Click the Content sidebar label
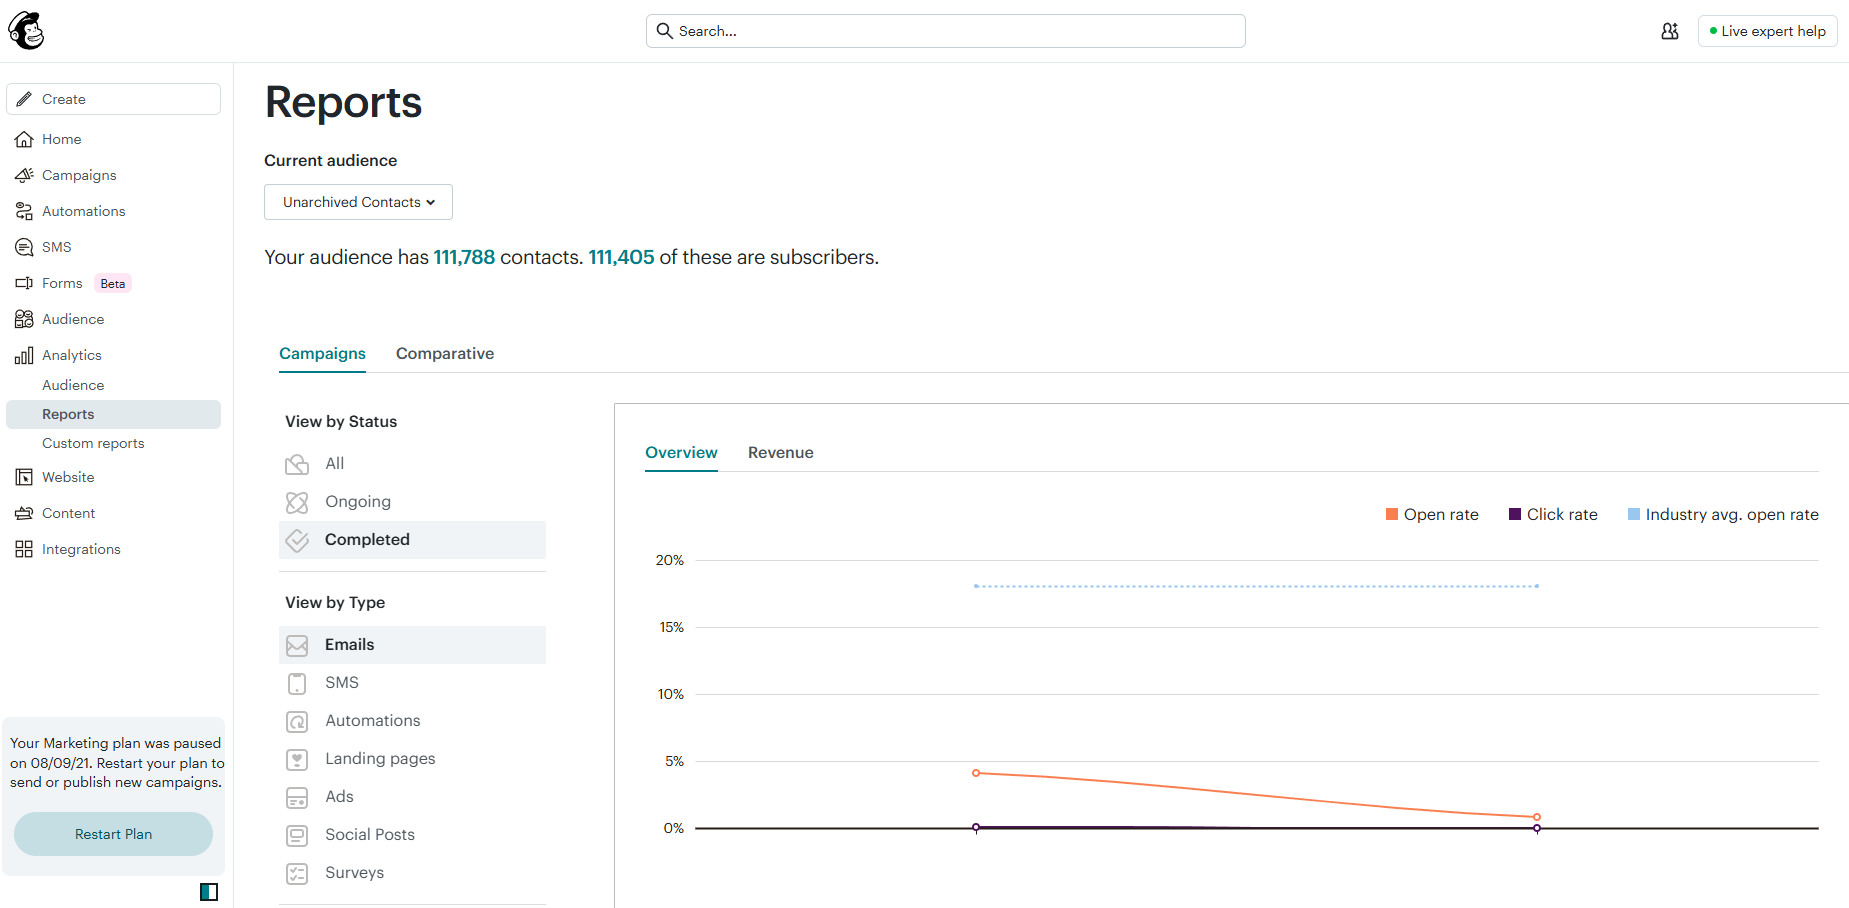Screen dimensions: 1849x908 (x=68, y=513)
